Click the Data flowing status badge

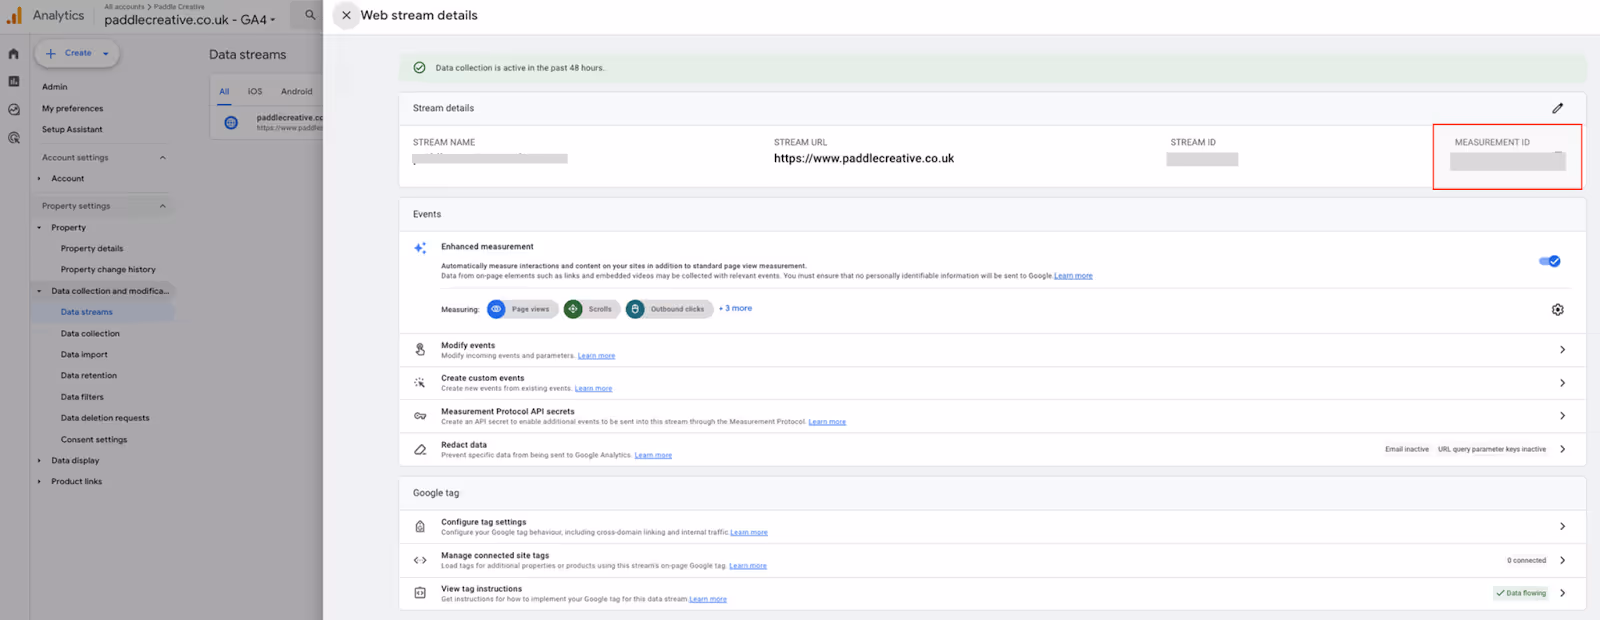point(1521,593)
